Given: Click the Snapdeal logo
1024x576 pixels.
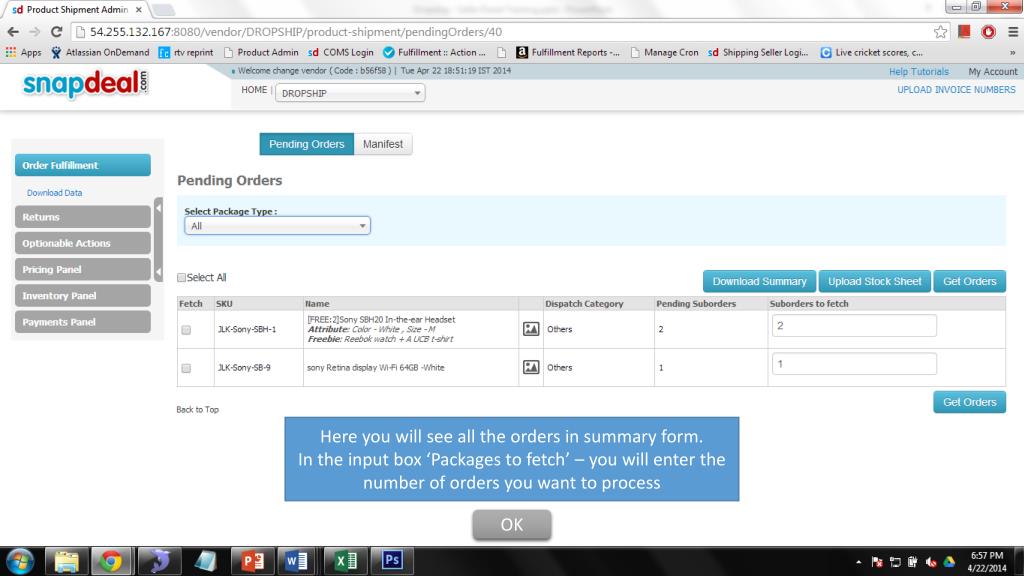Looking at the screenshot, I should tap(86, 84).
